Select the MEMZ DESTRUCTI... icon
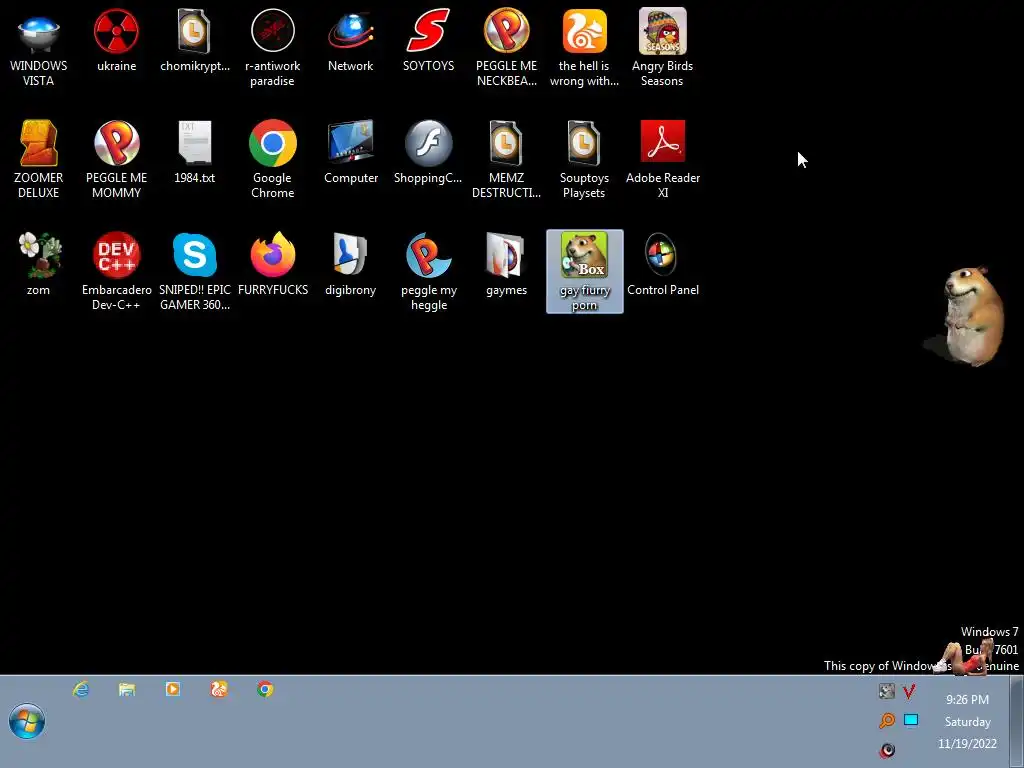 click(x=506, y=159)
